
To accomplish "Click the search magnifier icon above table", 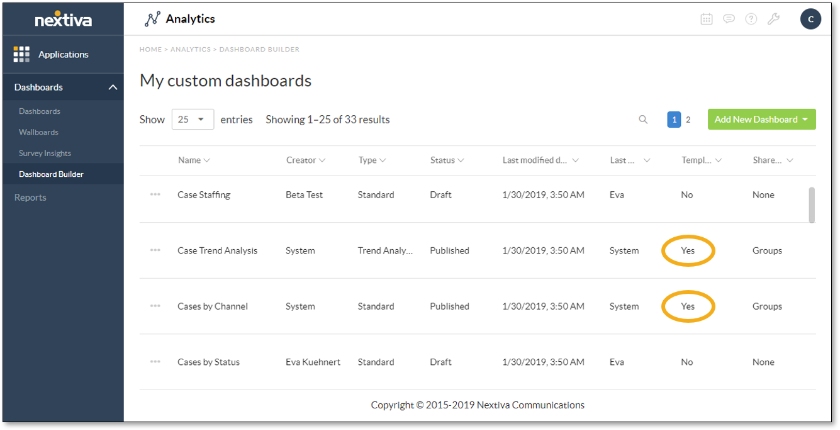I will pyautogui.click(x=643, y=120).
